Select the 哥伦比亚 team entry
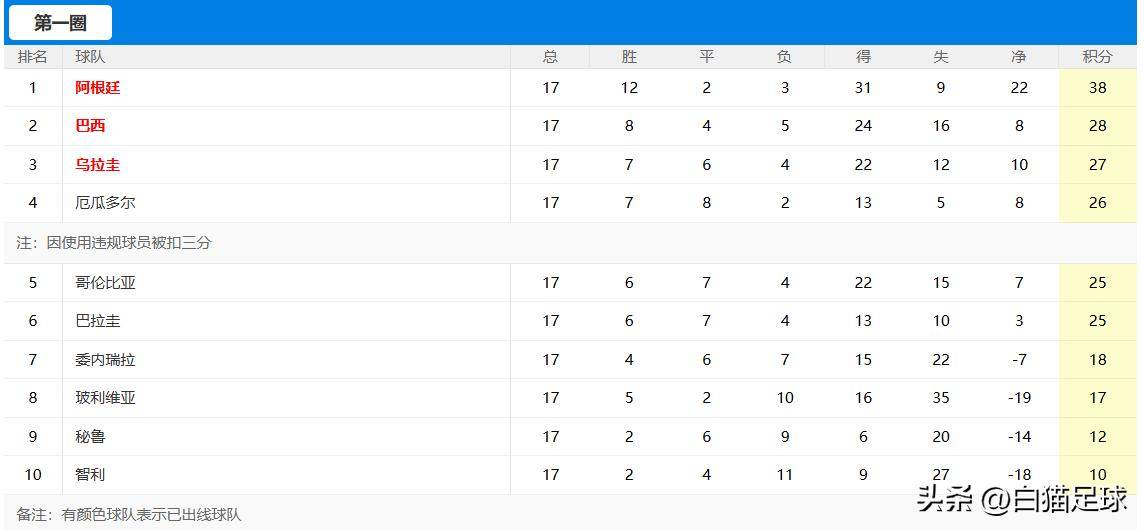The width and height of the screenshot is (1144, 530). pyautogui.click(x=105, y=283)
